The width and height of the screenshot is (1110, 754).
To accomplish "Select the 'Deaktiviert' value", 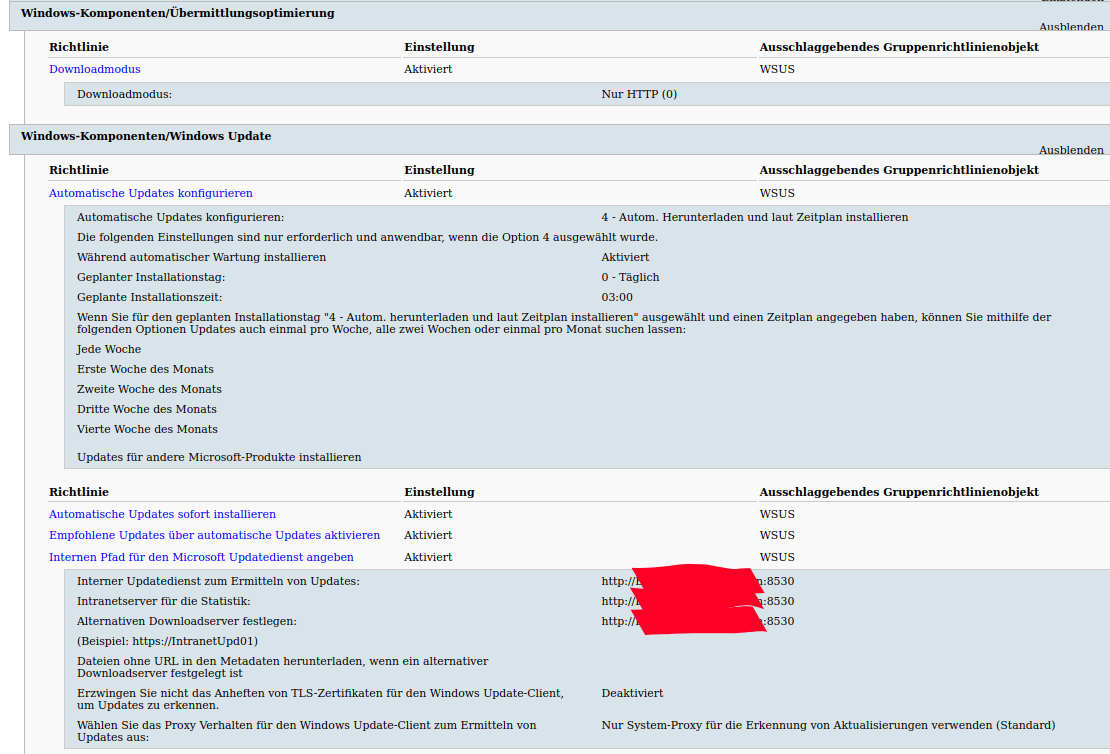I will (x=632, y=693).
